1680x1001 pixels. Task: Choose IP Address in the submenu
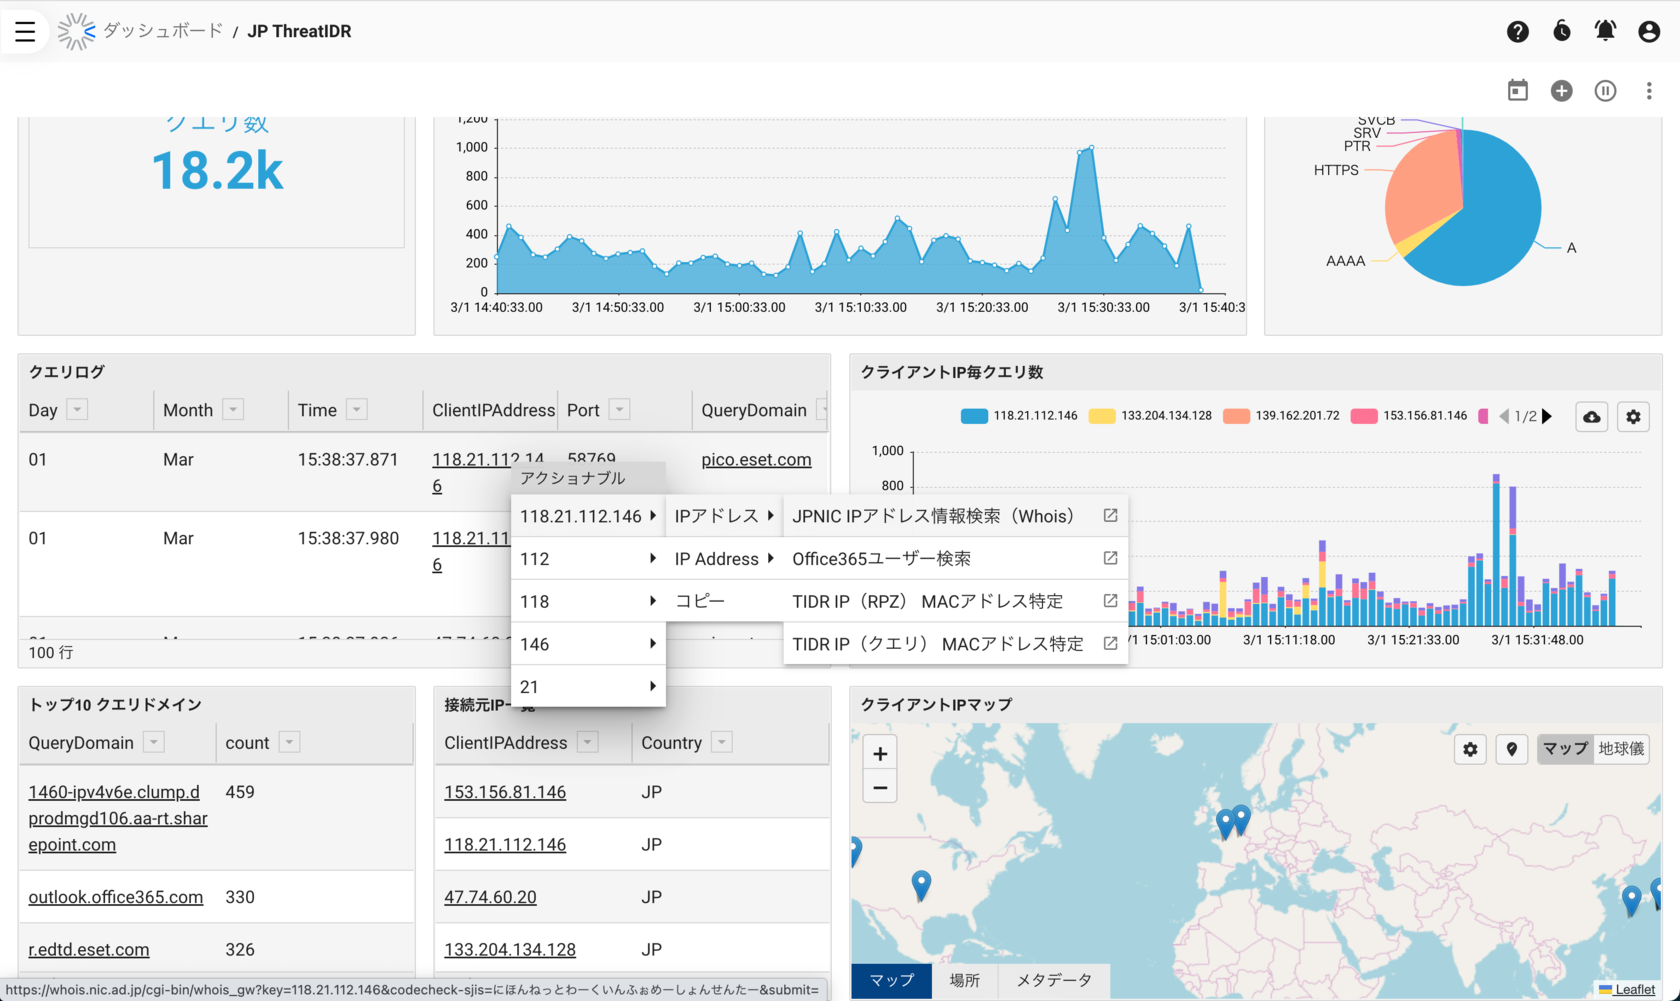725,559
